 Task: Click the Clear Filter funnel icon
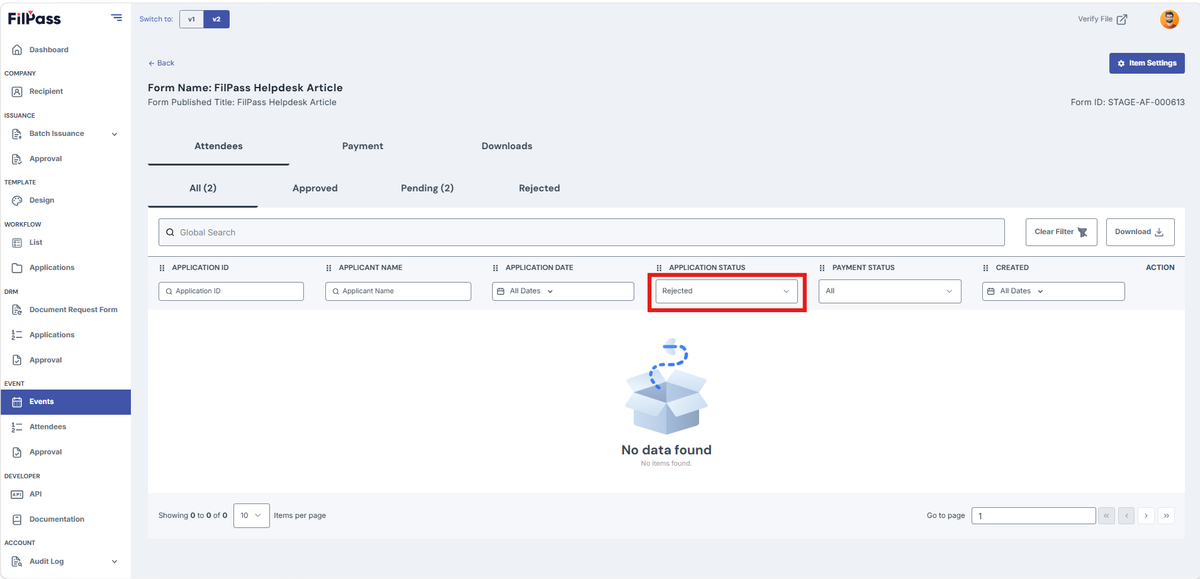(x=1082, y=232)
